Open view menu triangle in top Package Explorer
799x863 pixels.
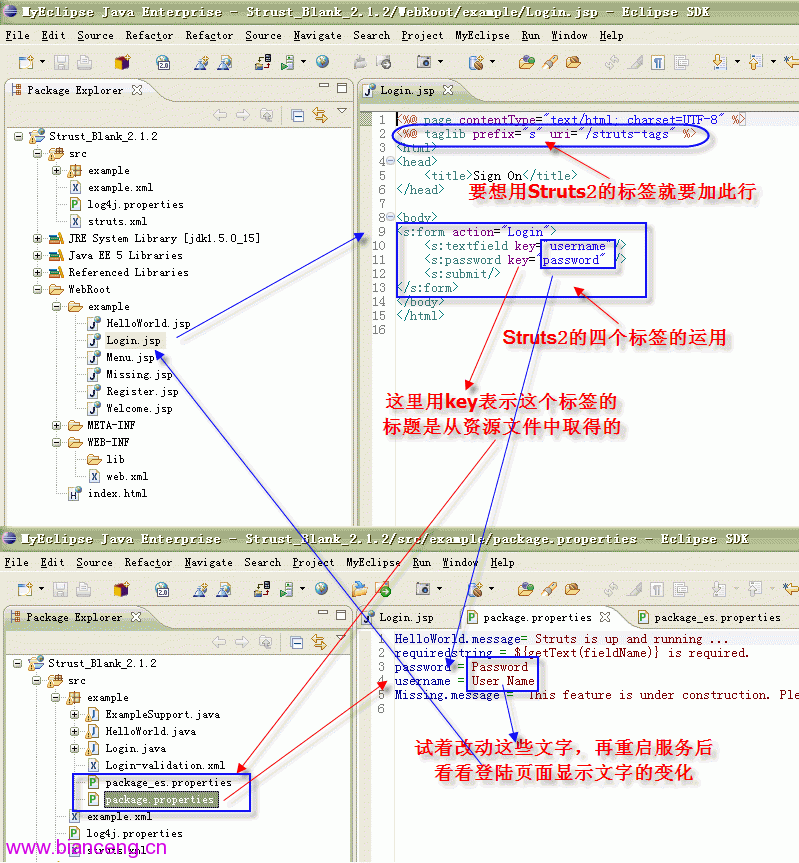pyautogui.click(x=342, y=111)
